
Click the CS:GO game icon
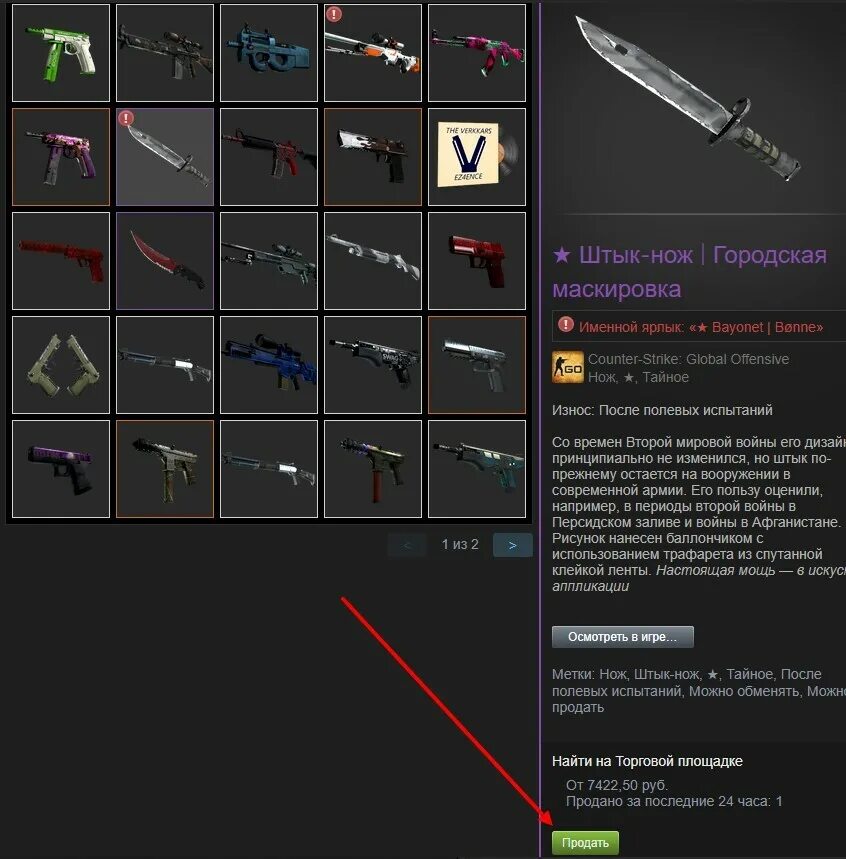tap(568, 368)
